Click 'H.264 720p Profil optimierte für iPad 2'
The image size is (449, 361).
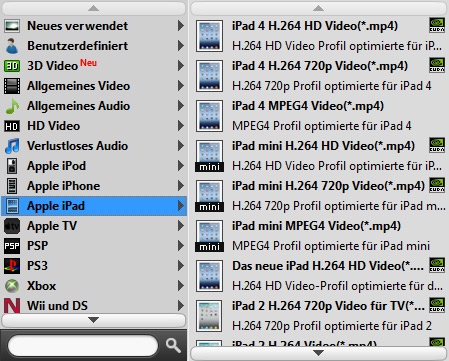pyautogui.click(x=332, y=326)
